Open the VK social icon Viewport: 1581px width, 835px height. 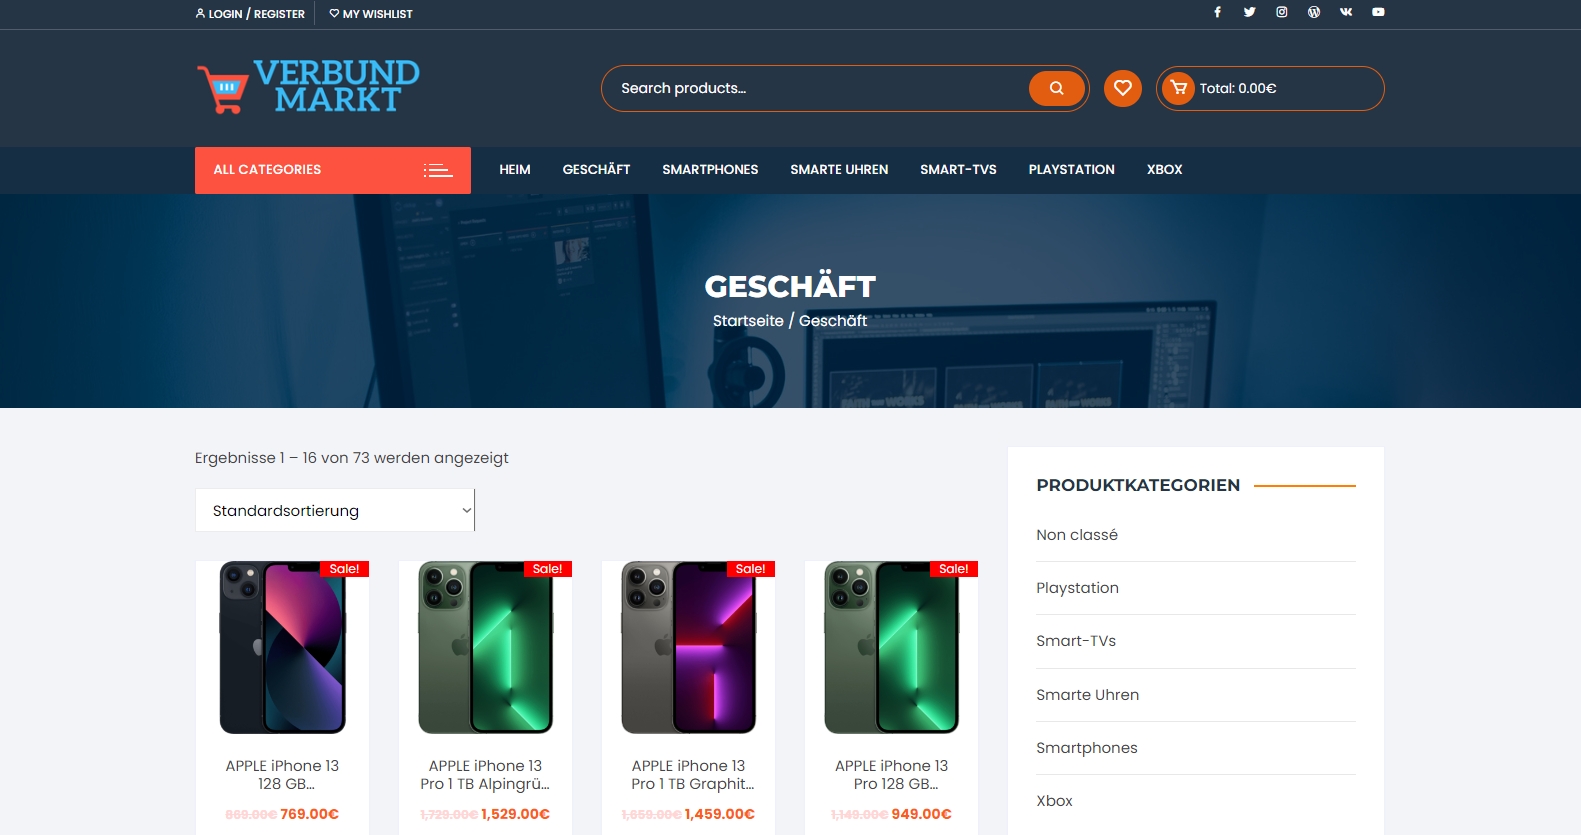[x=1346, y=12]
